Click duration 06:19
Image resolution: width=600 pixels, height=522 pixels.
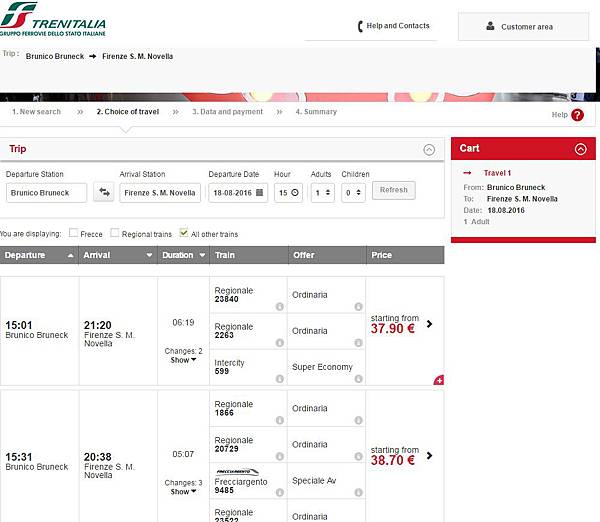[x=183, y=323]
